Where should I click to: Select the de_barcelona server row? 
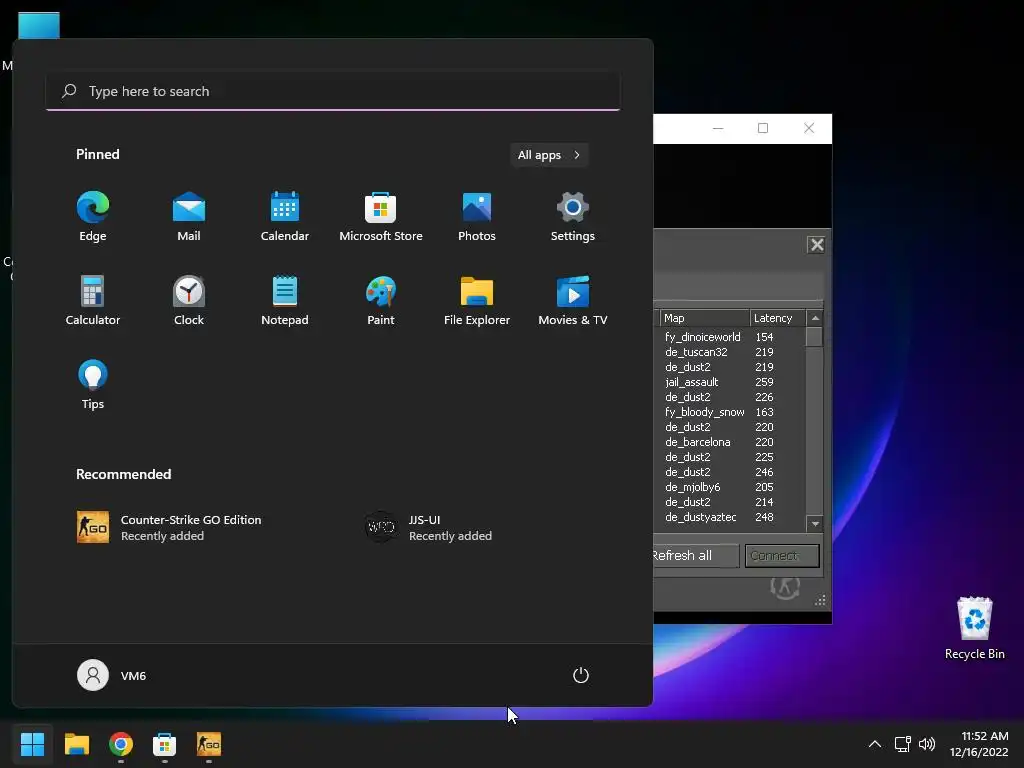729,442
